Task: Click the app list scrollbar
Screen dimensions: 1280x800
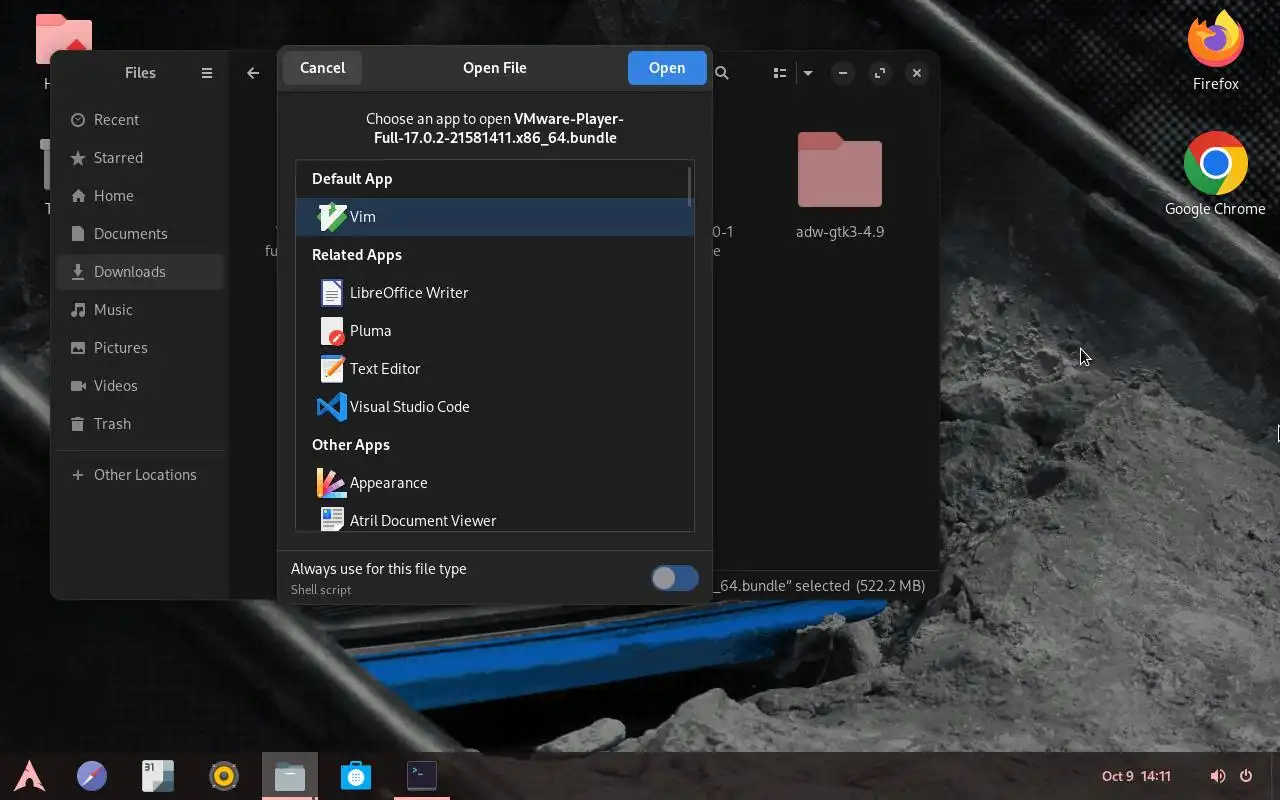Action: point(690,187)
